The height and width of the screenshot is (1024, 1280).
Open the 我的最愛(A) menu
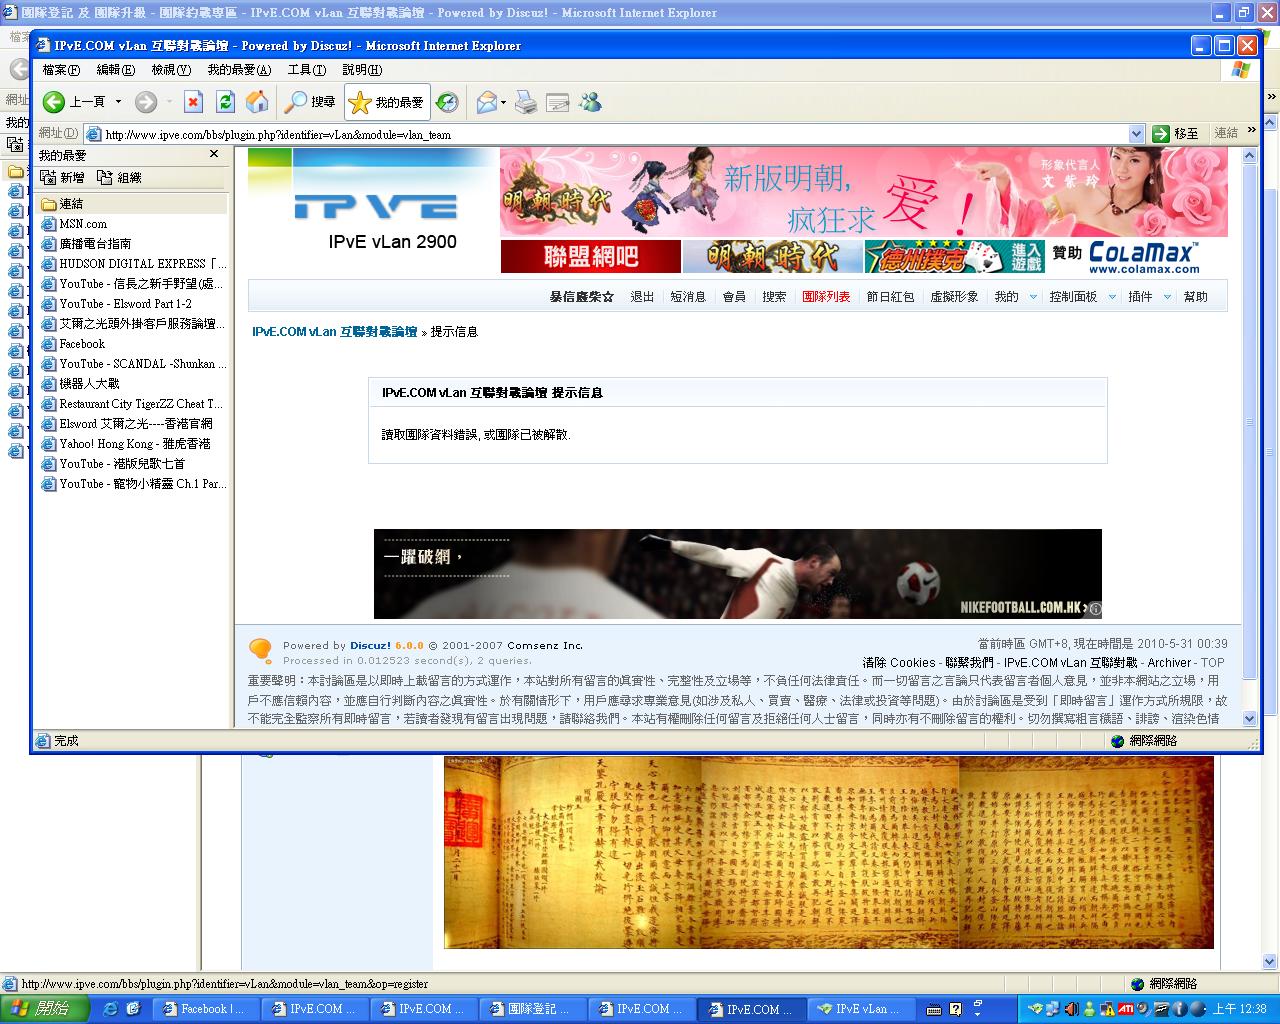click(x=239, y=70)
